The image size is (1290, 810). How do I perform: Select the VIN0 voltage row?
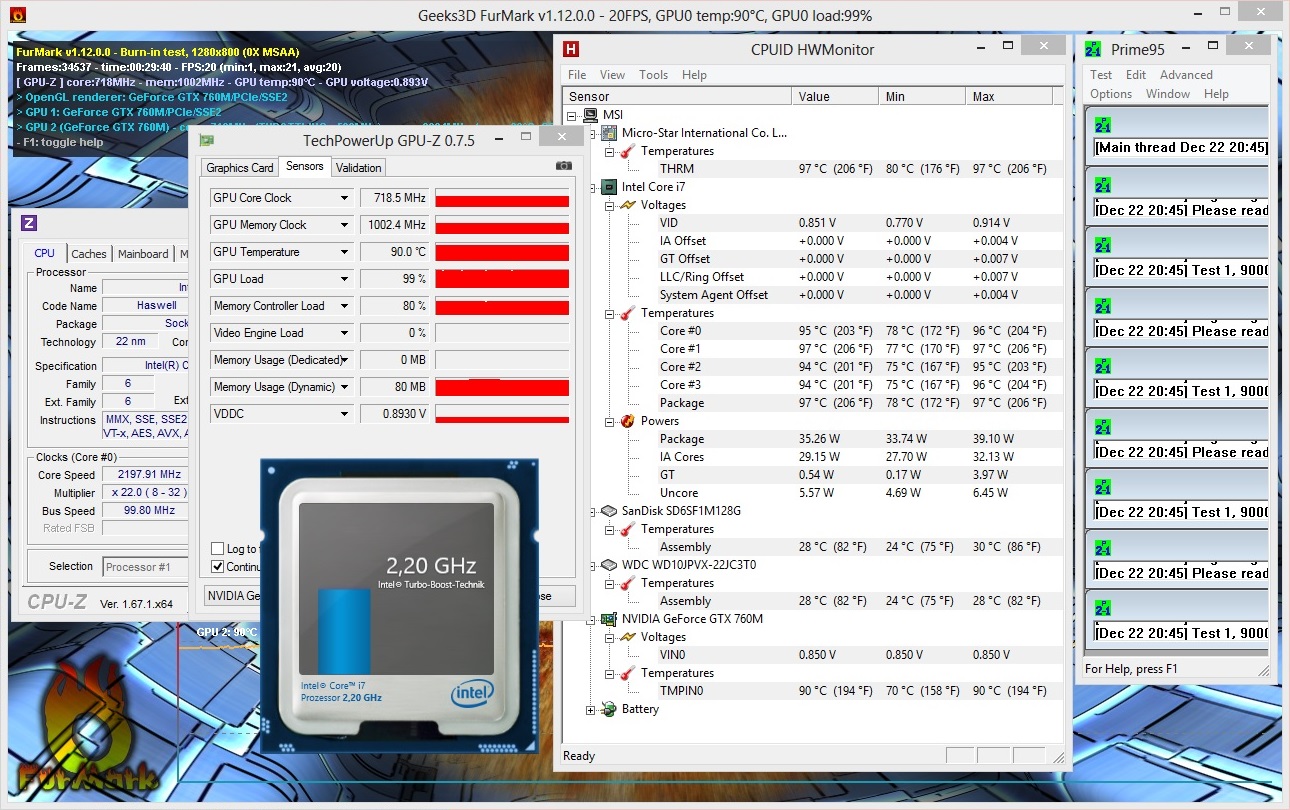[812, 655]
